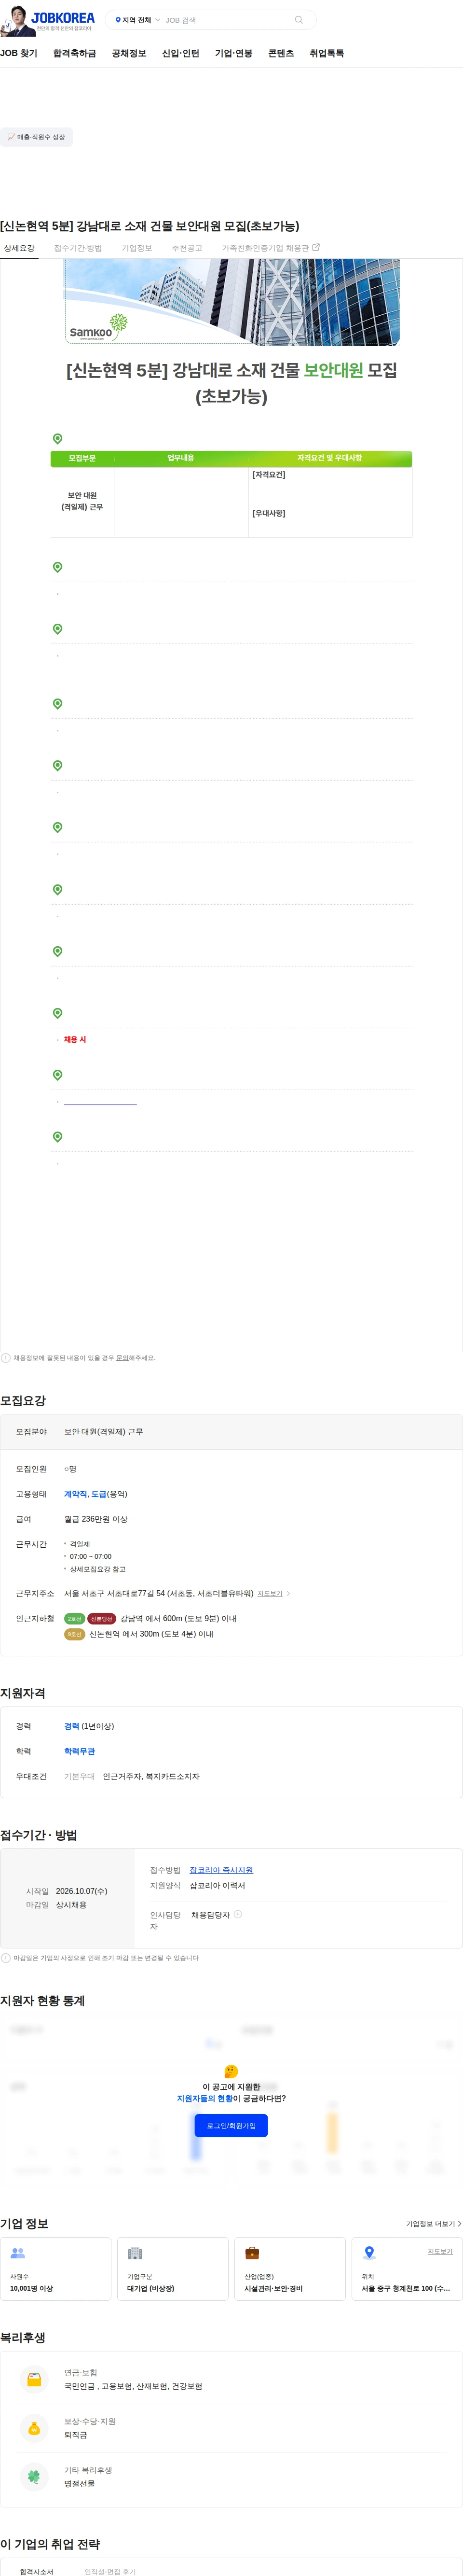The image size is (463, 2576).
Task: Click the green pin above 모집부문 table
Action: [57, 439]
